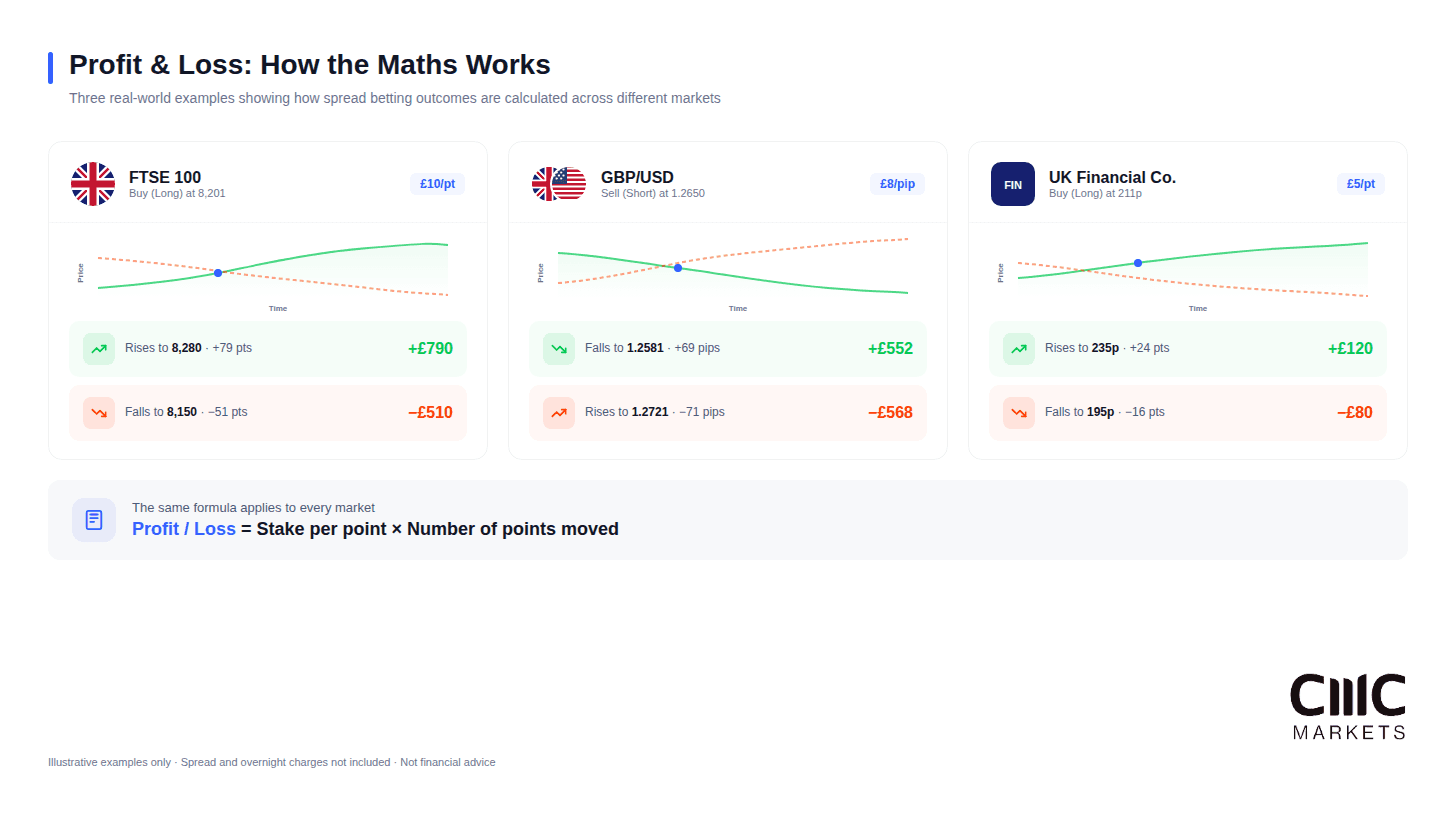Image resolution: width=1456 pixels, height=816 pixels.
Task: Click the UK flag icon beside FTSE 100
Action: 93,184
